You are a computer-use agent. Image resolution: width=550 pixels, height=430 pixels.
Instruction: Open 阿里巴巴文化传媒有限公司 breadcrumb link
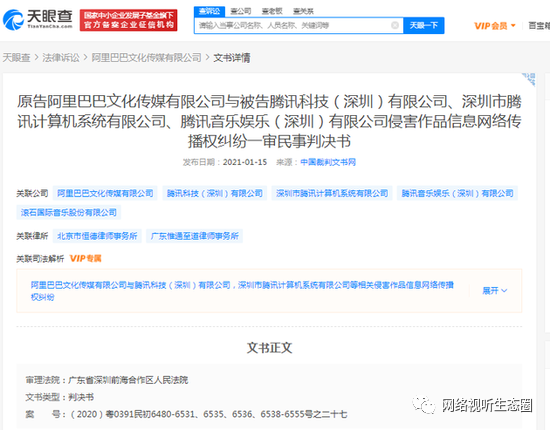pyautogui.click(x=147, y=58)
